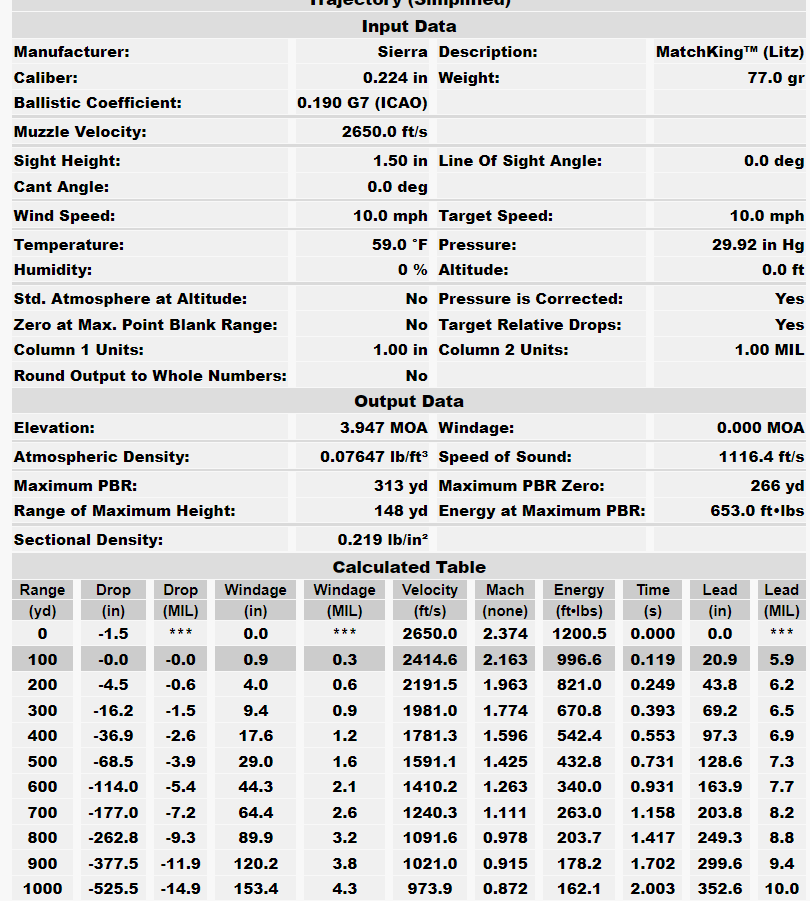Select the sectional density "0.219 lb/in²"

click(383, 540)
